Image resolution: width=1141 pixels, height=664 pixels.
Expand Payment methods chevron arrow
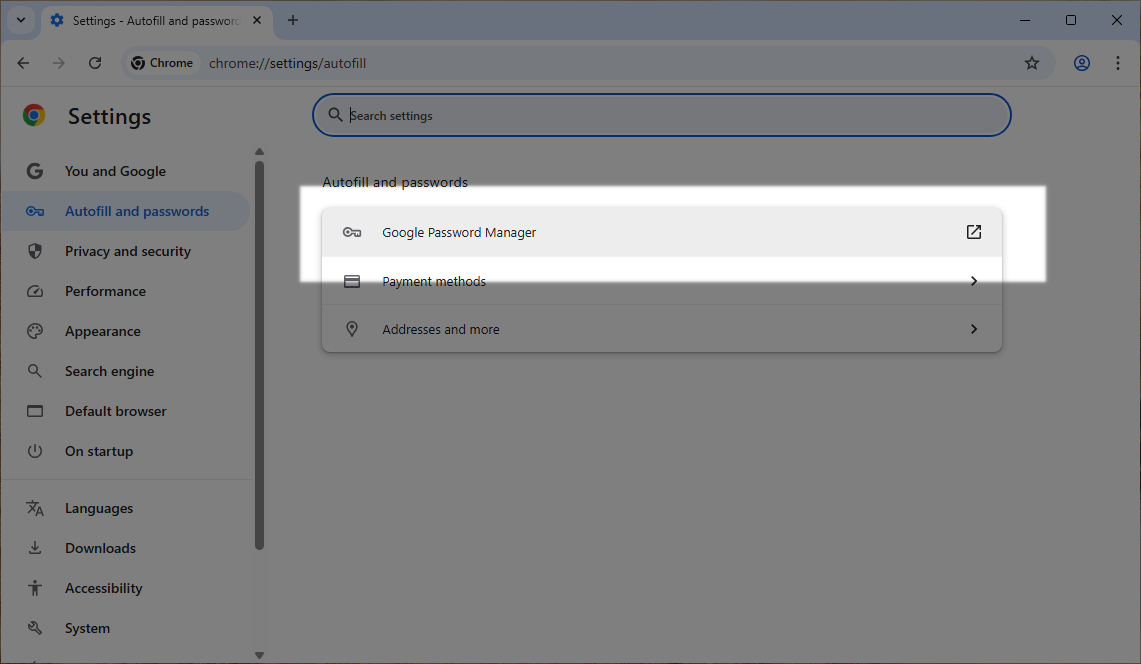click(x=974, y=281)
